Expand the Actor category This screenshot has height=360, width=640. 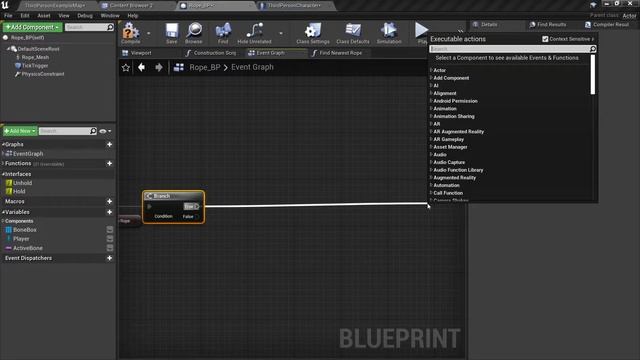pos(431,70)
